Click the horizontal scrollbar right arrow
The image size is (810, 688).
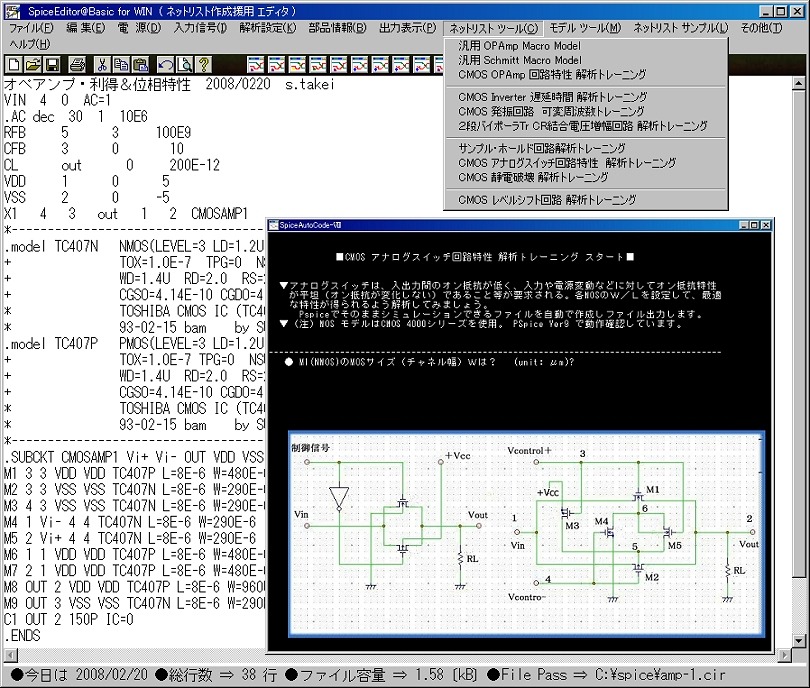(x=785, y=655)
